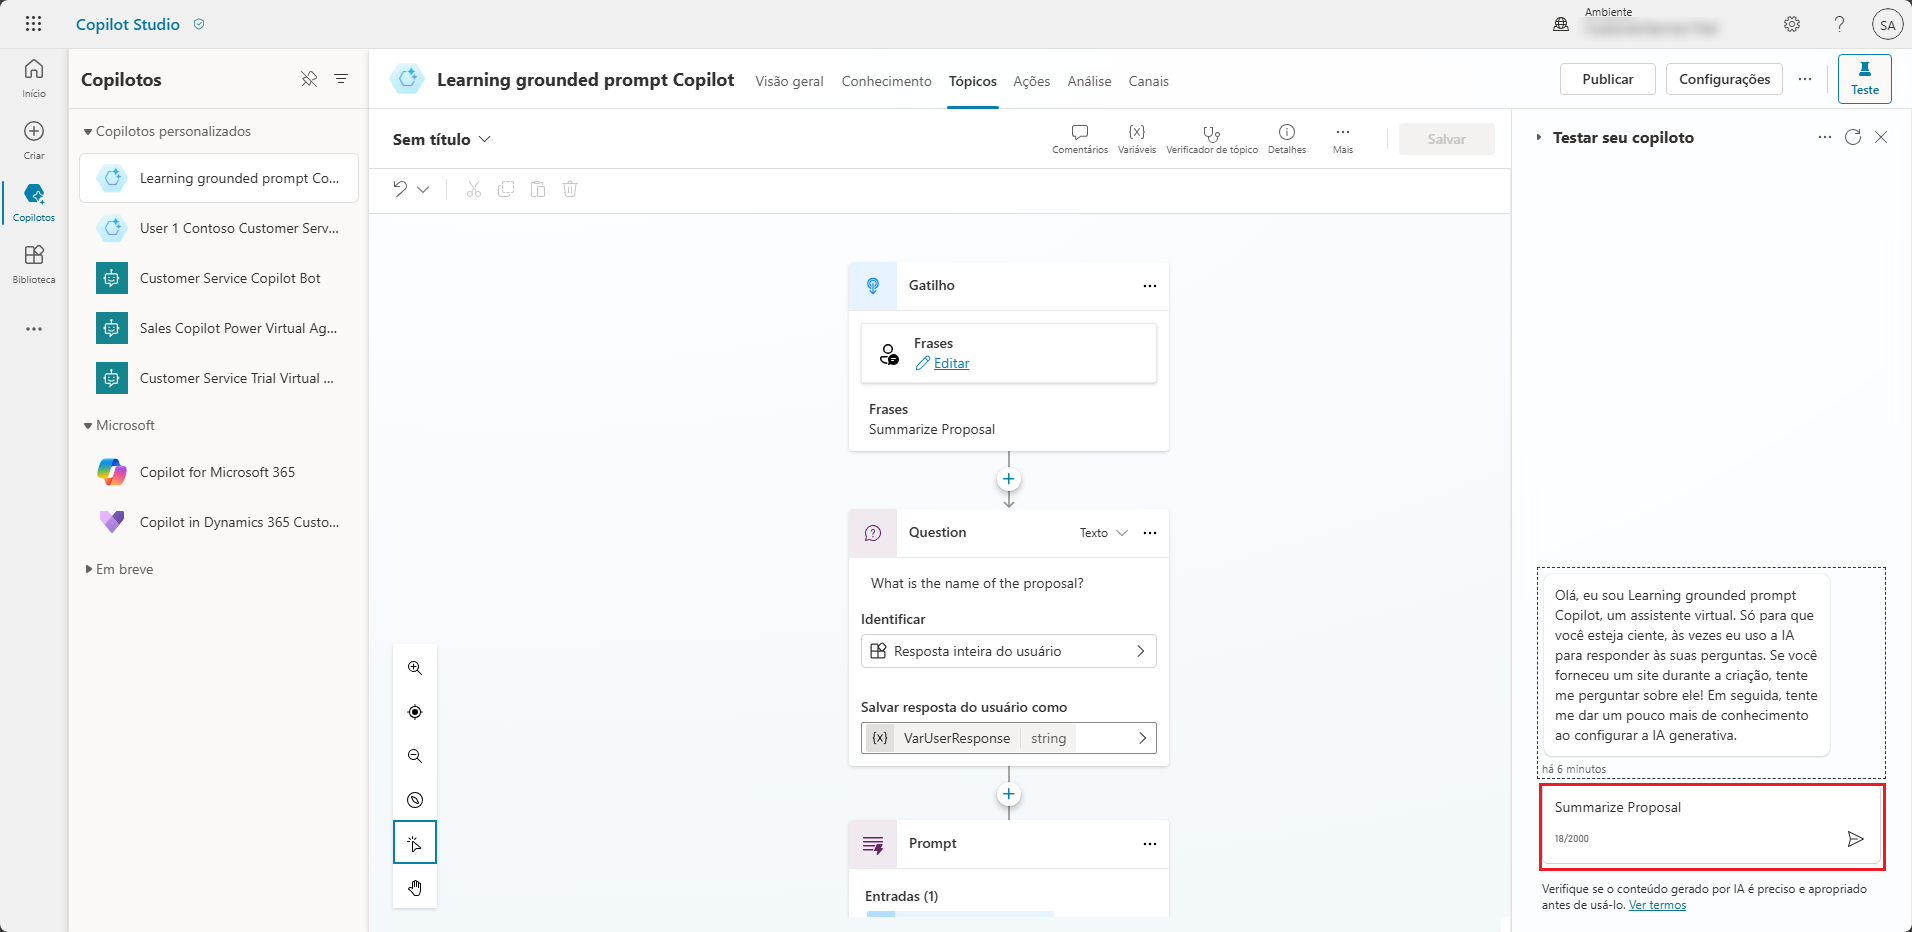Reset canvas view icon

[x=415, y=800]
